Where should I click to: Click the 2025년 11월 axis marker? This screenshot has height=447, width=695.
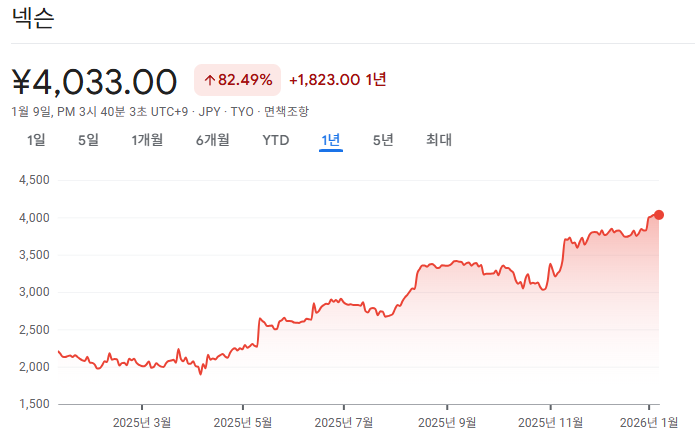coord(550,421)
